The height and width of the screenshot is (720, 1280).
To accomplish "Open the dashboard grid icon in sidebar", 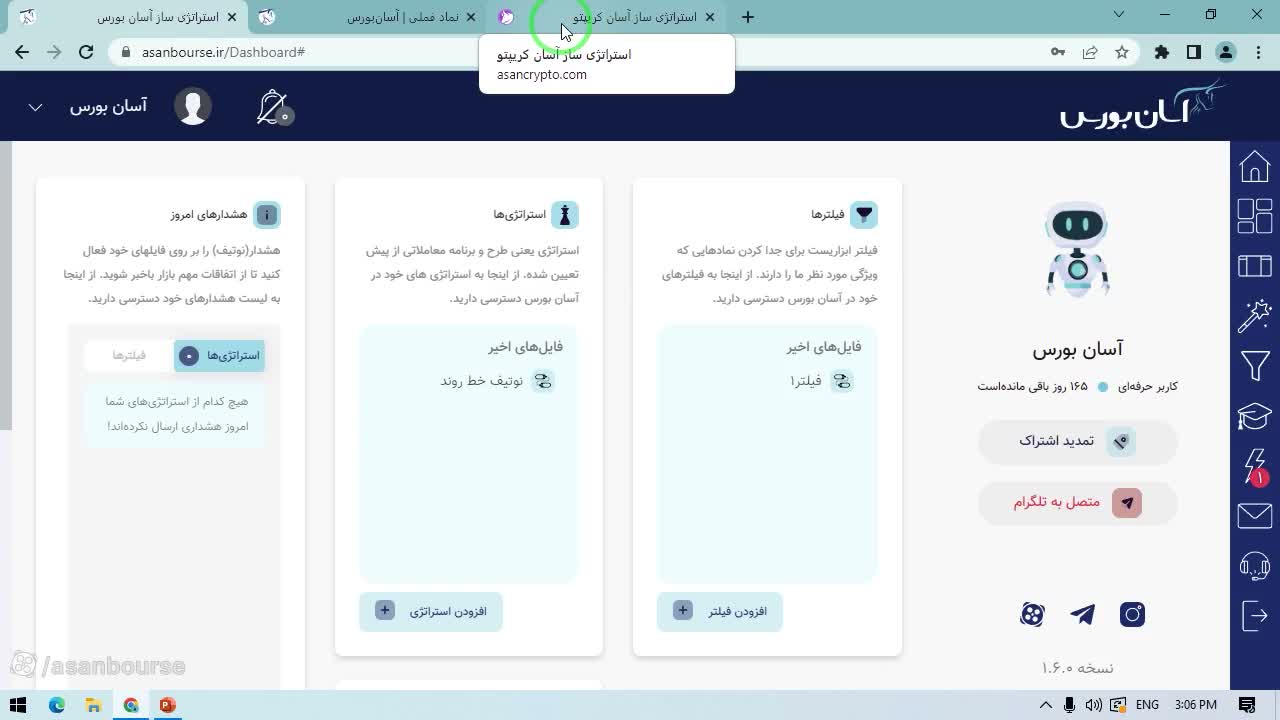I will [1254, 216].
